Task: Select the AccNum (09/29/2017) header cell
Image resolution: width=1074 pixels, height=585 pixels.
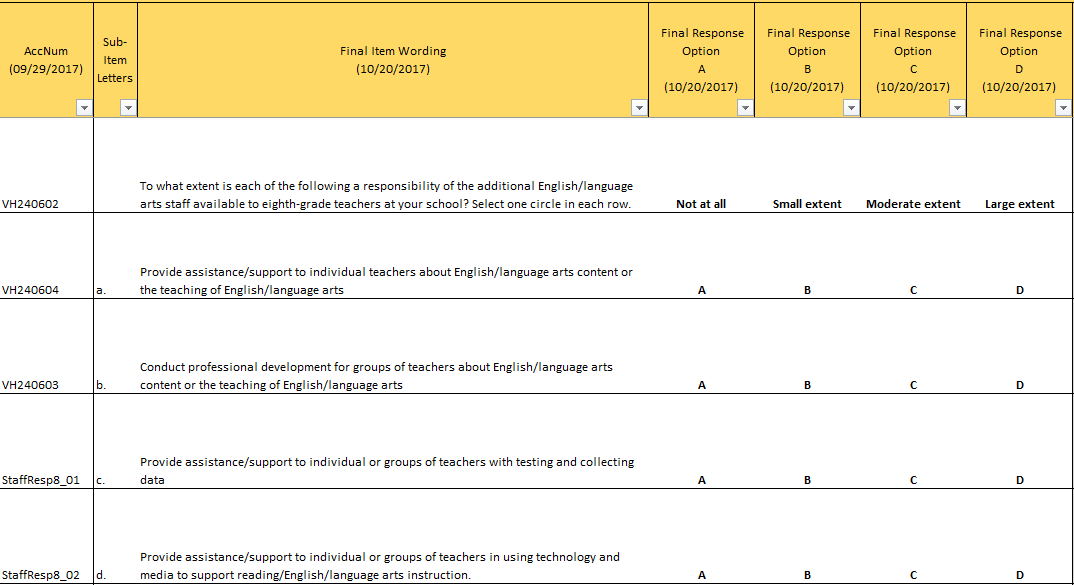Action: point(47,60)
